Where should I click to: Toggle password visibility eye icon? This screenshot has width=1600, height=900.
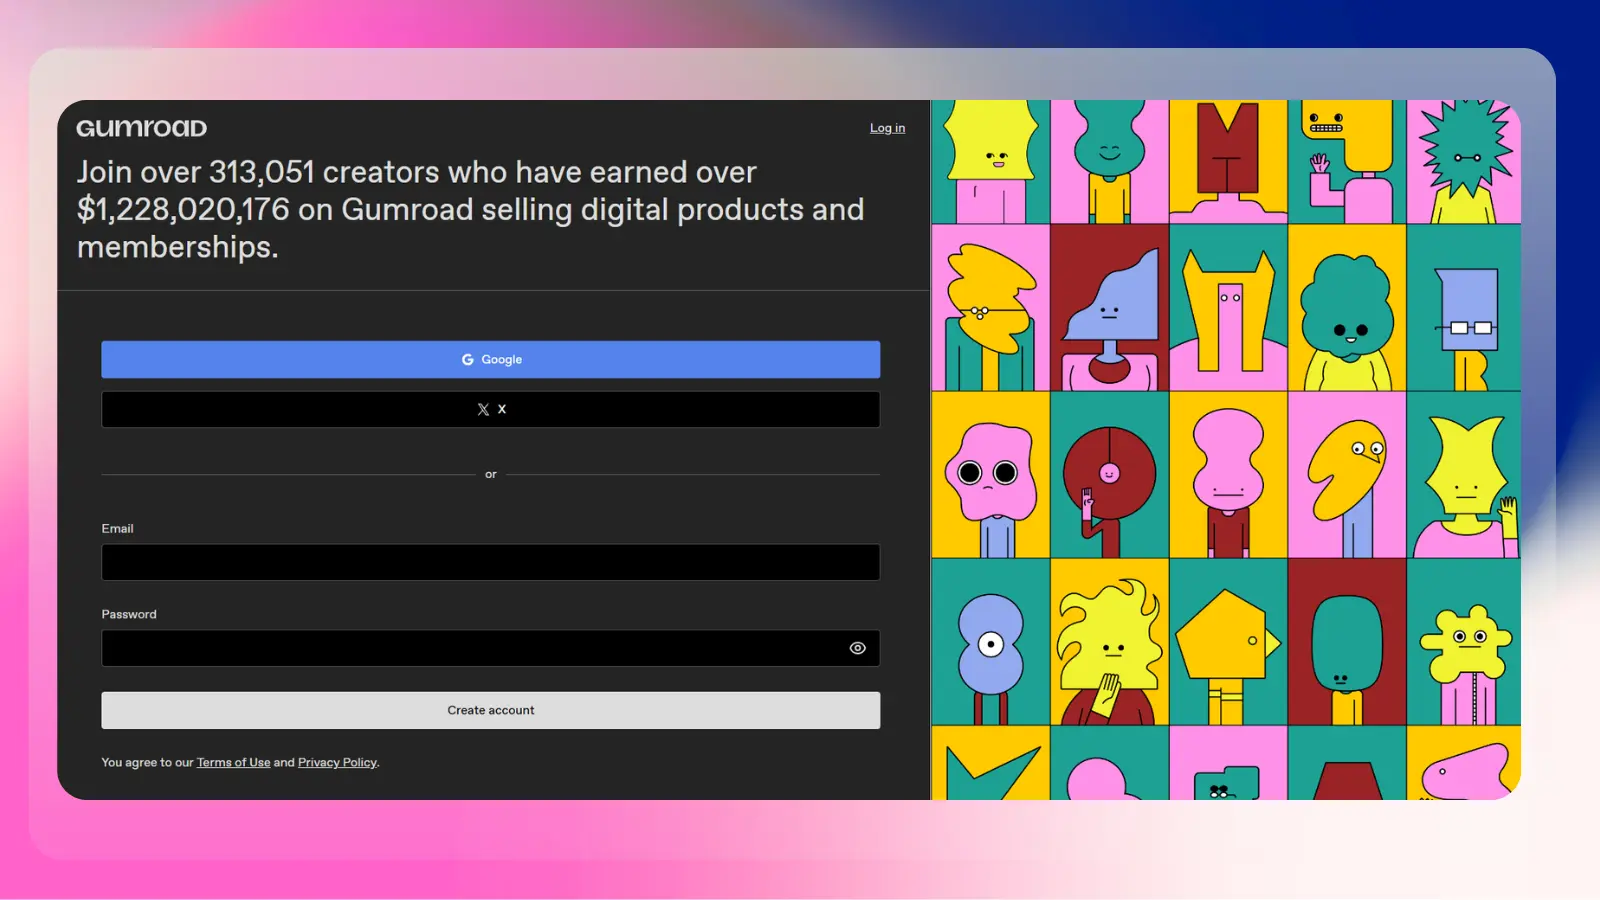858,648
